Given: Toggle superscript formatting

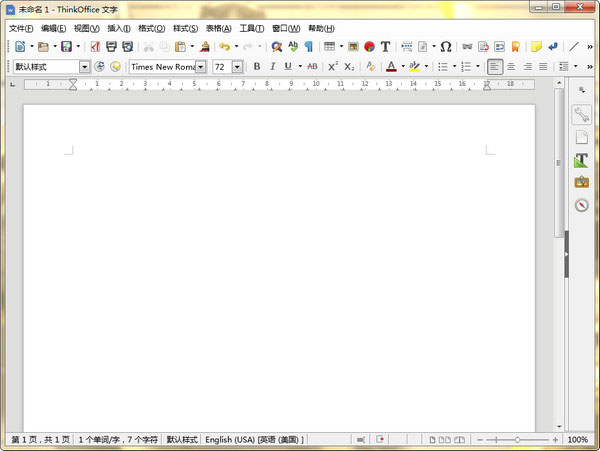Looking at the screenshot, I should [x=333, y=67].
